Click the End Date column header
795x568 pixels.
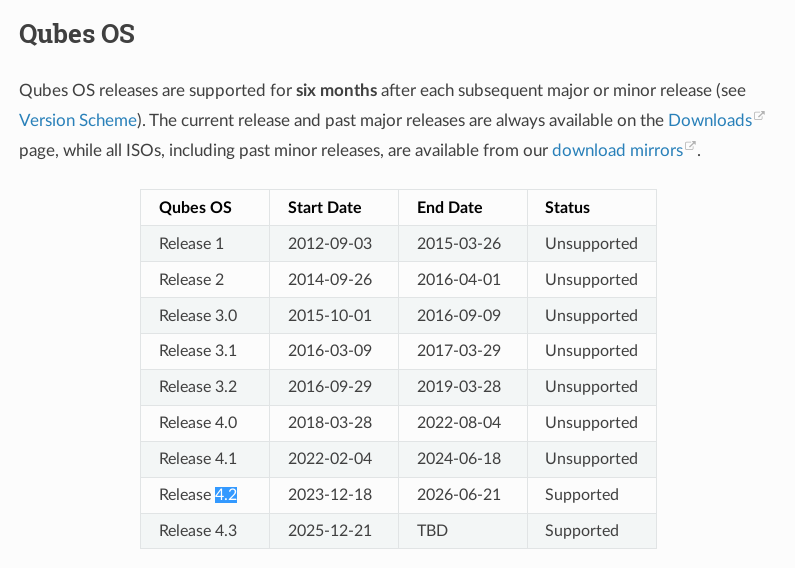pos(449,208)
